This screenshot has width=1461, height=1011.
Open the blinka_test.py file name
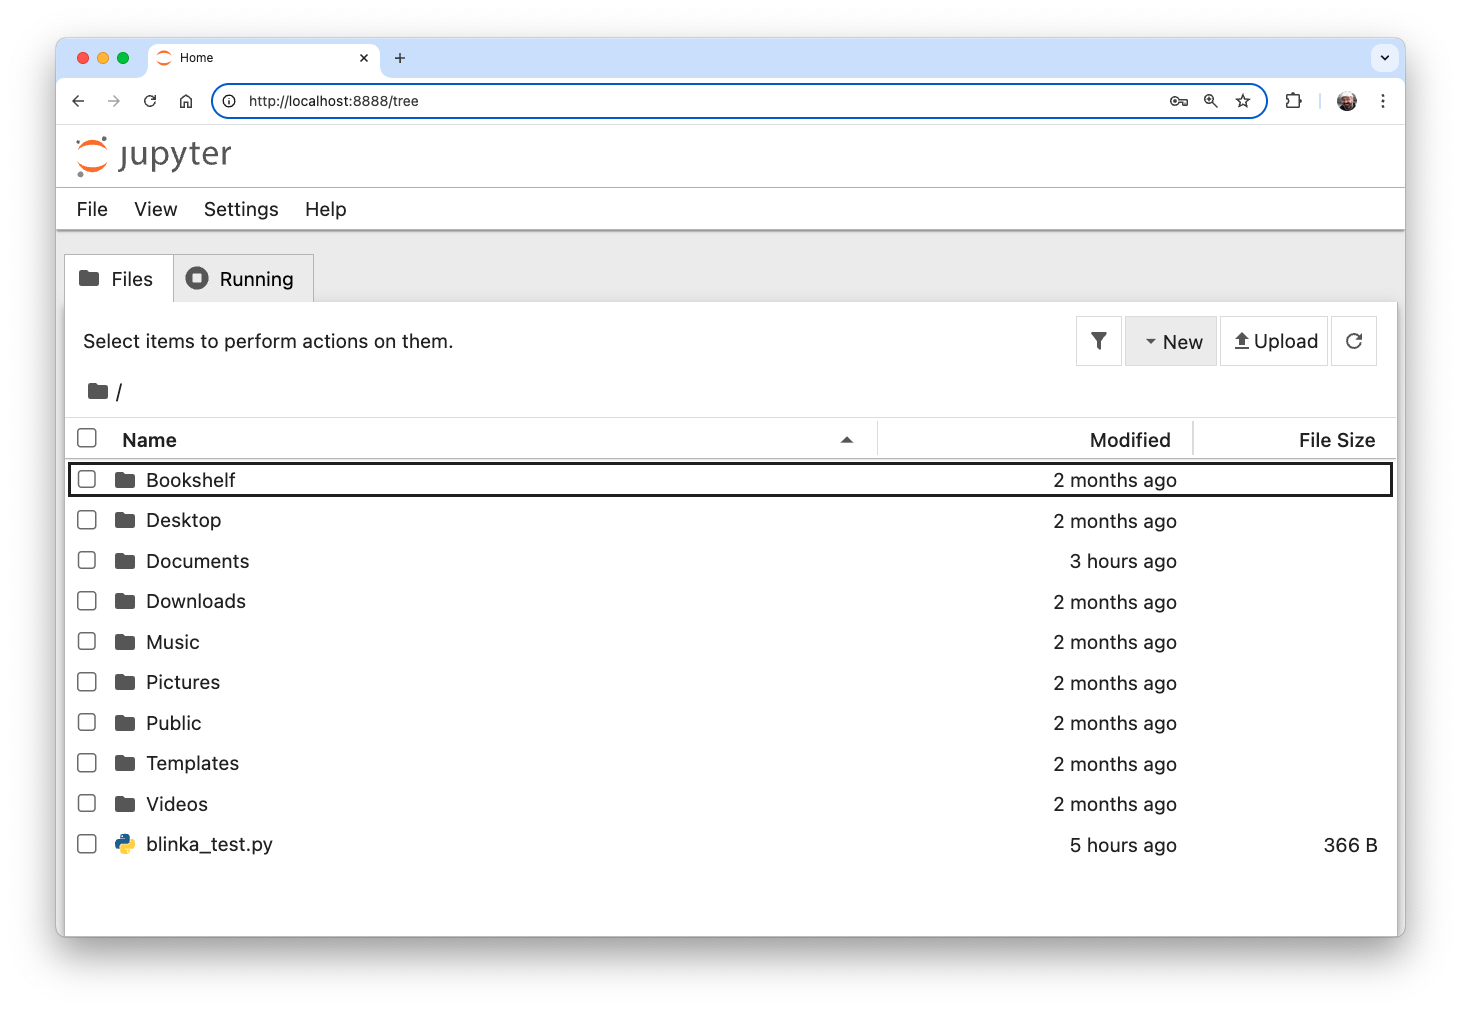pyautogui.click(x=209, y=845)
